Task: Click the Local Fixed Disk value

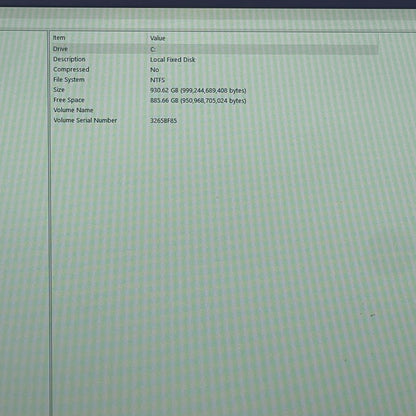Action: [172, 60]
